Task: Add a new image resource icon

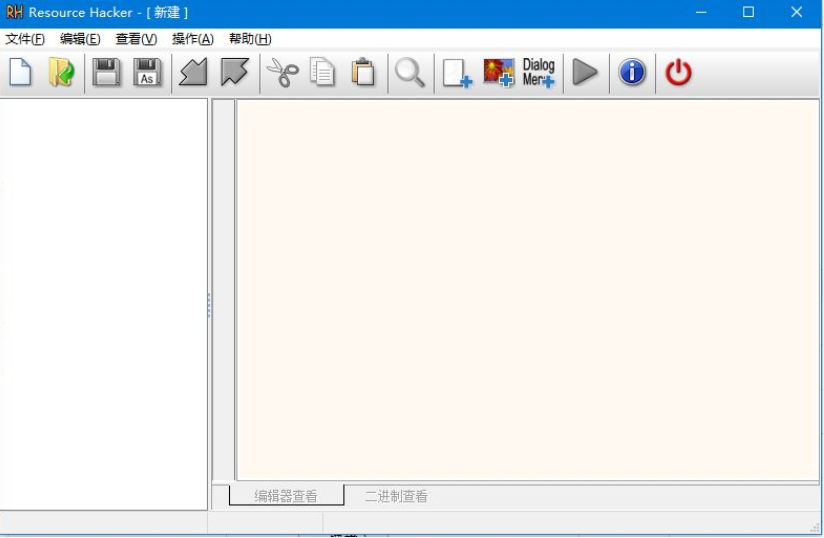Action: click(499, 73)
